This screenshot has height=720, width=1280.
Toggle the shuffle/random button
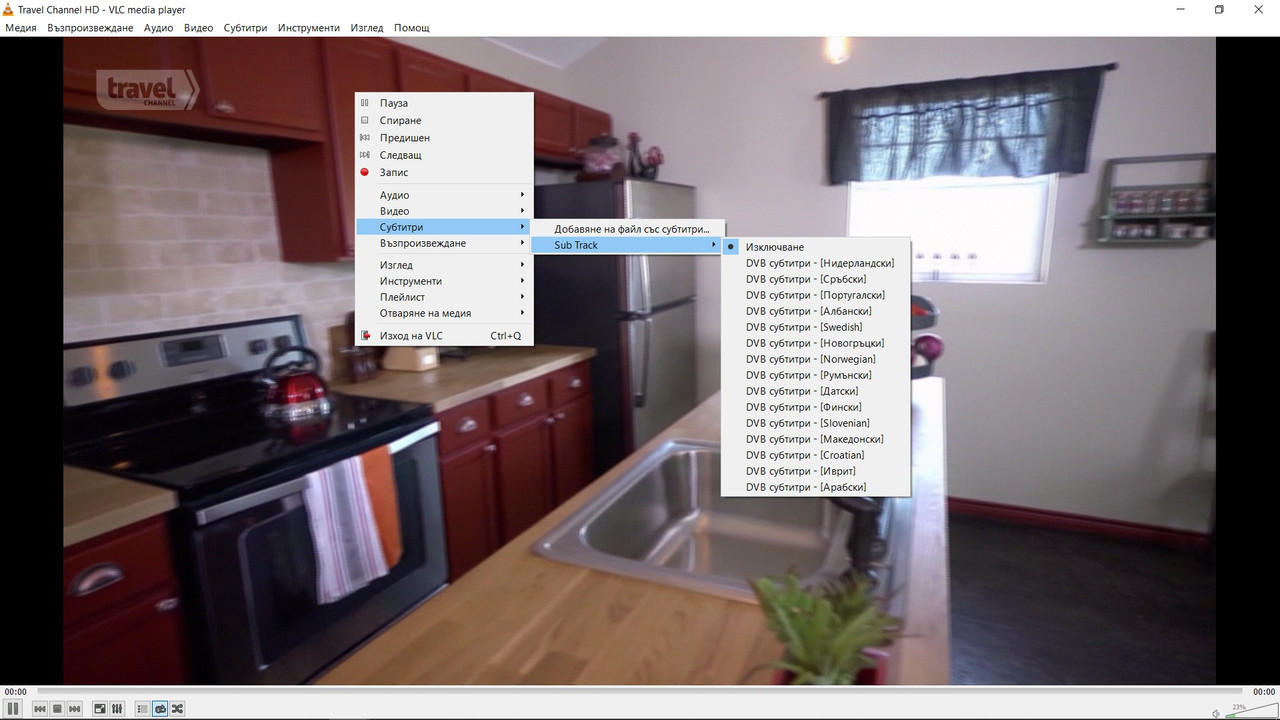tap(177, 709)
